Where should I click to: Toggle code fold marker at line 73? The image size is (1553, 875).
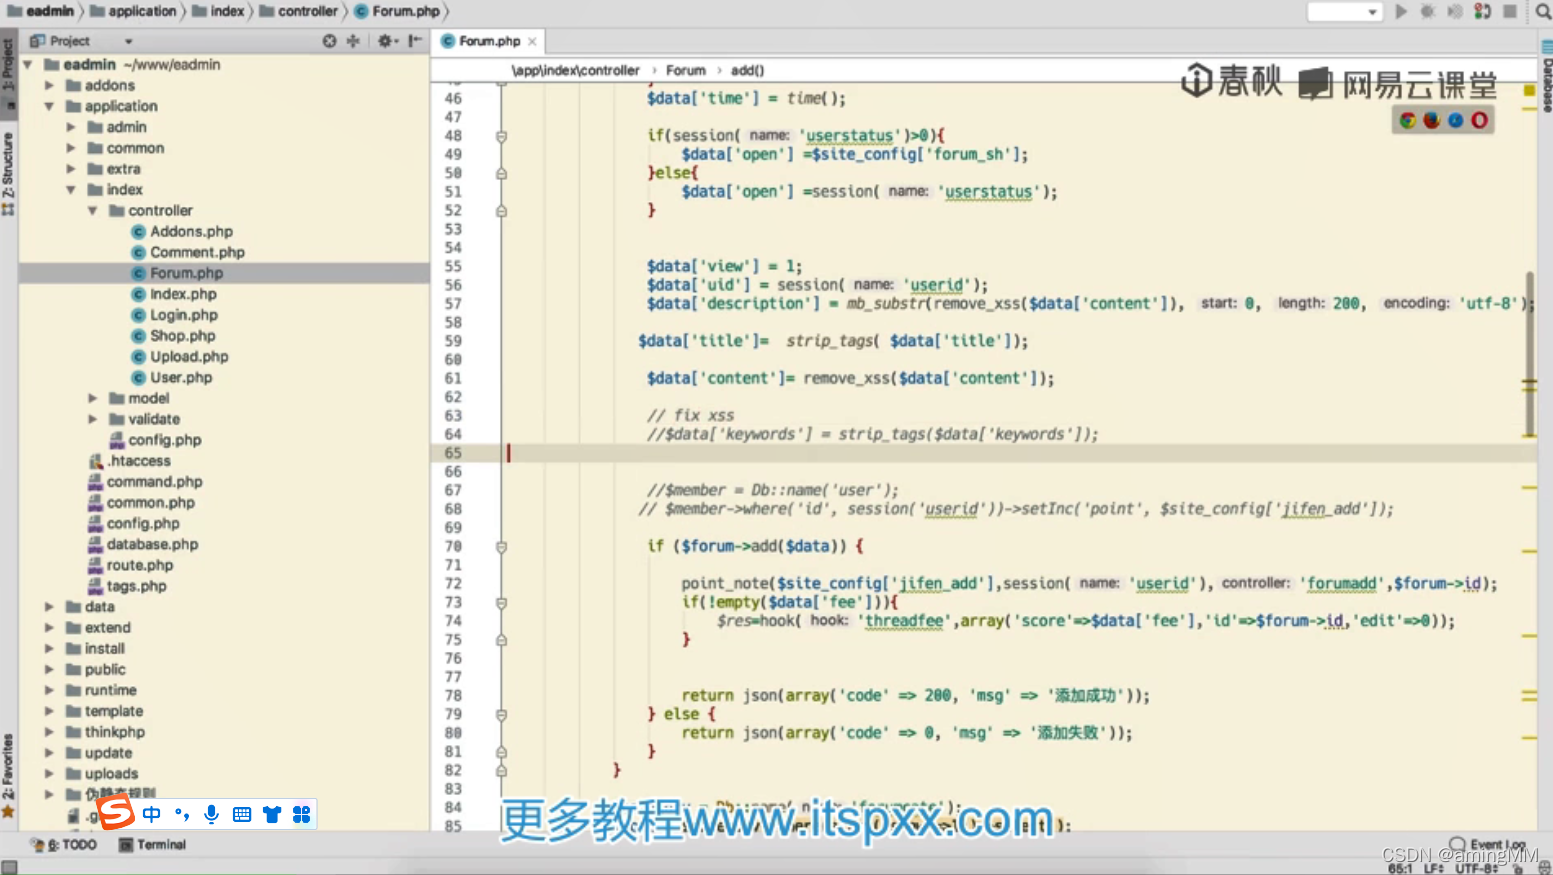501,603
